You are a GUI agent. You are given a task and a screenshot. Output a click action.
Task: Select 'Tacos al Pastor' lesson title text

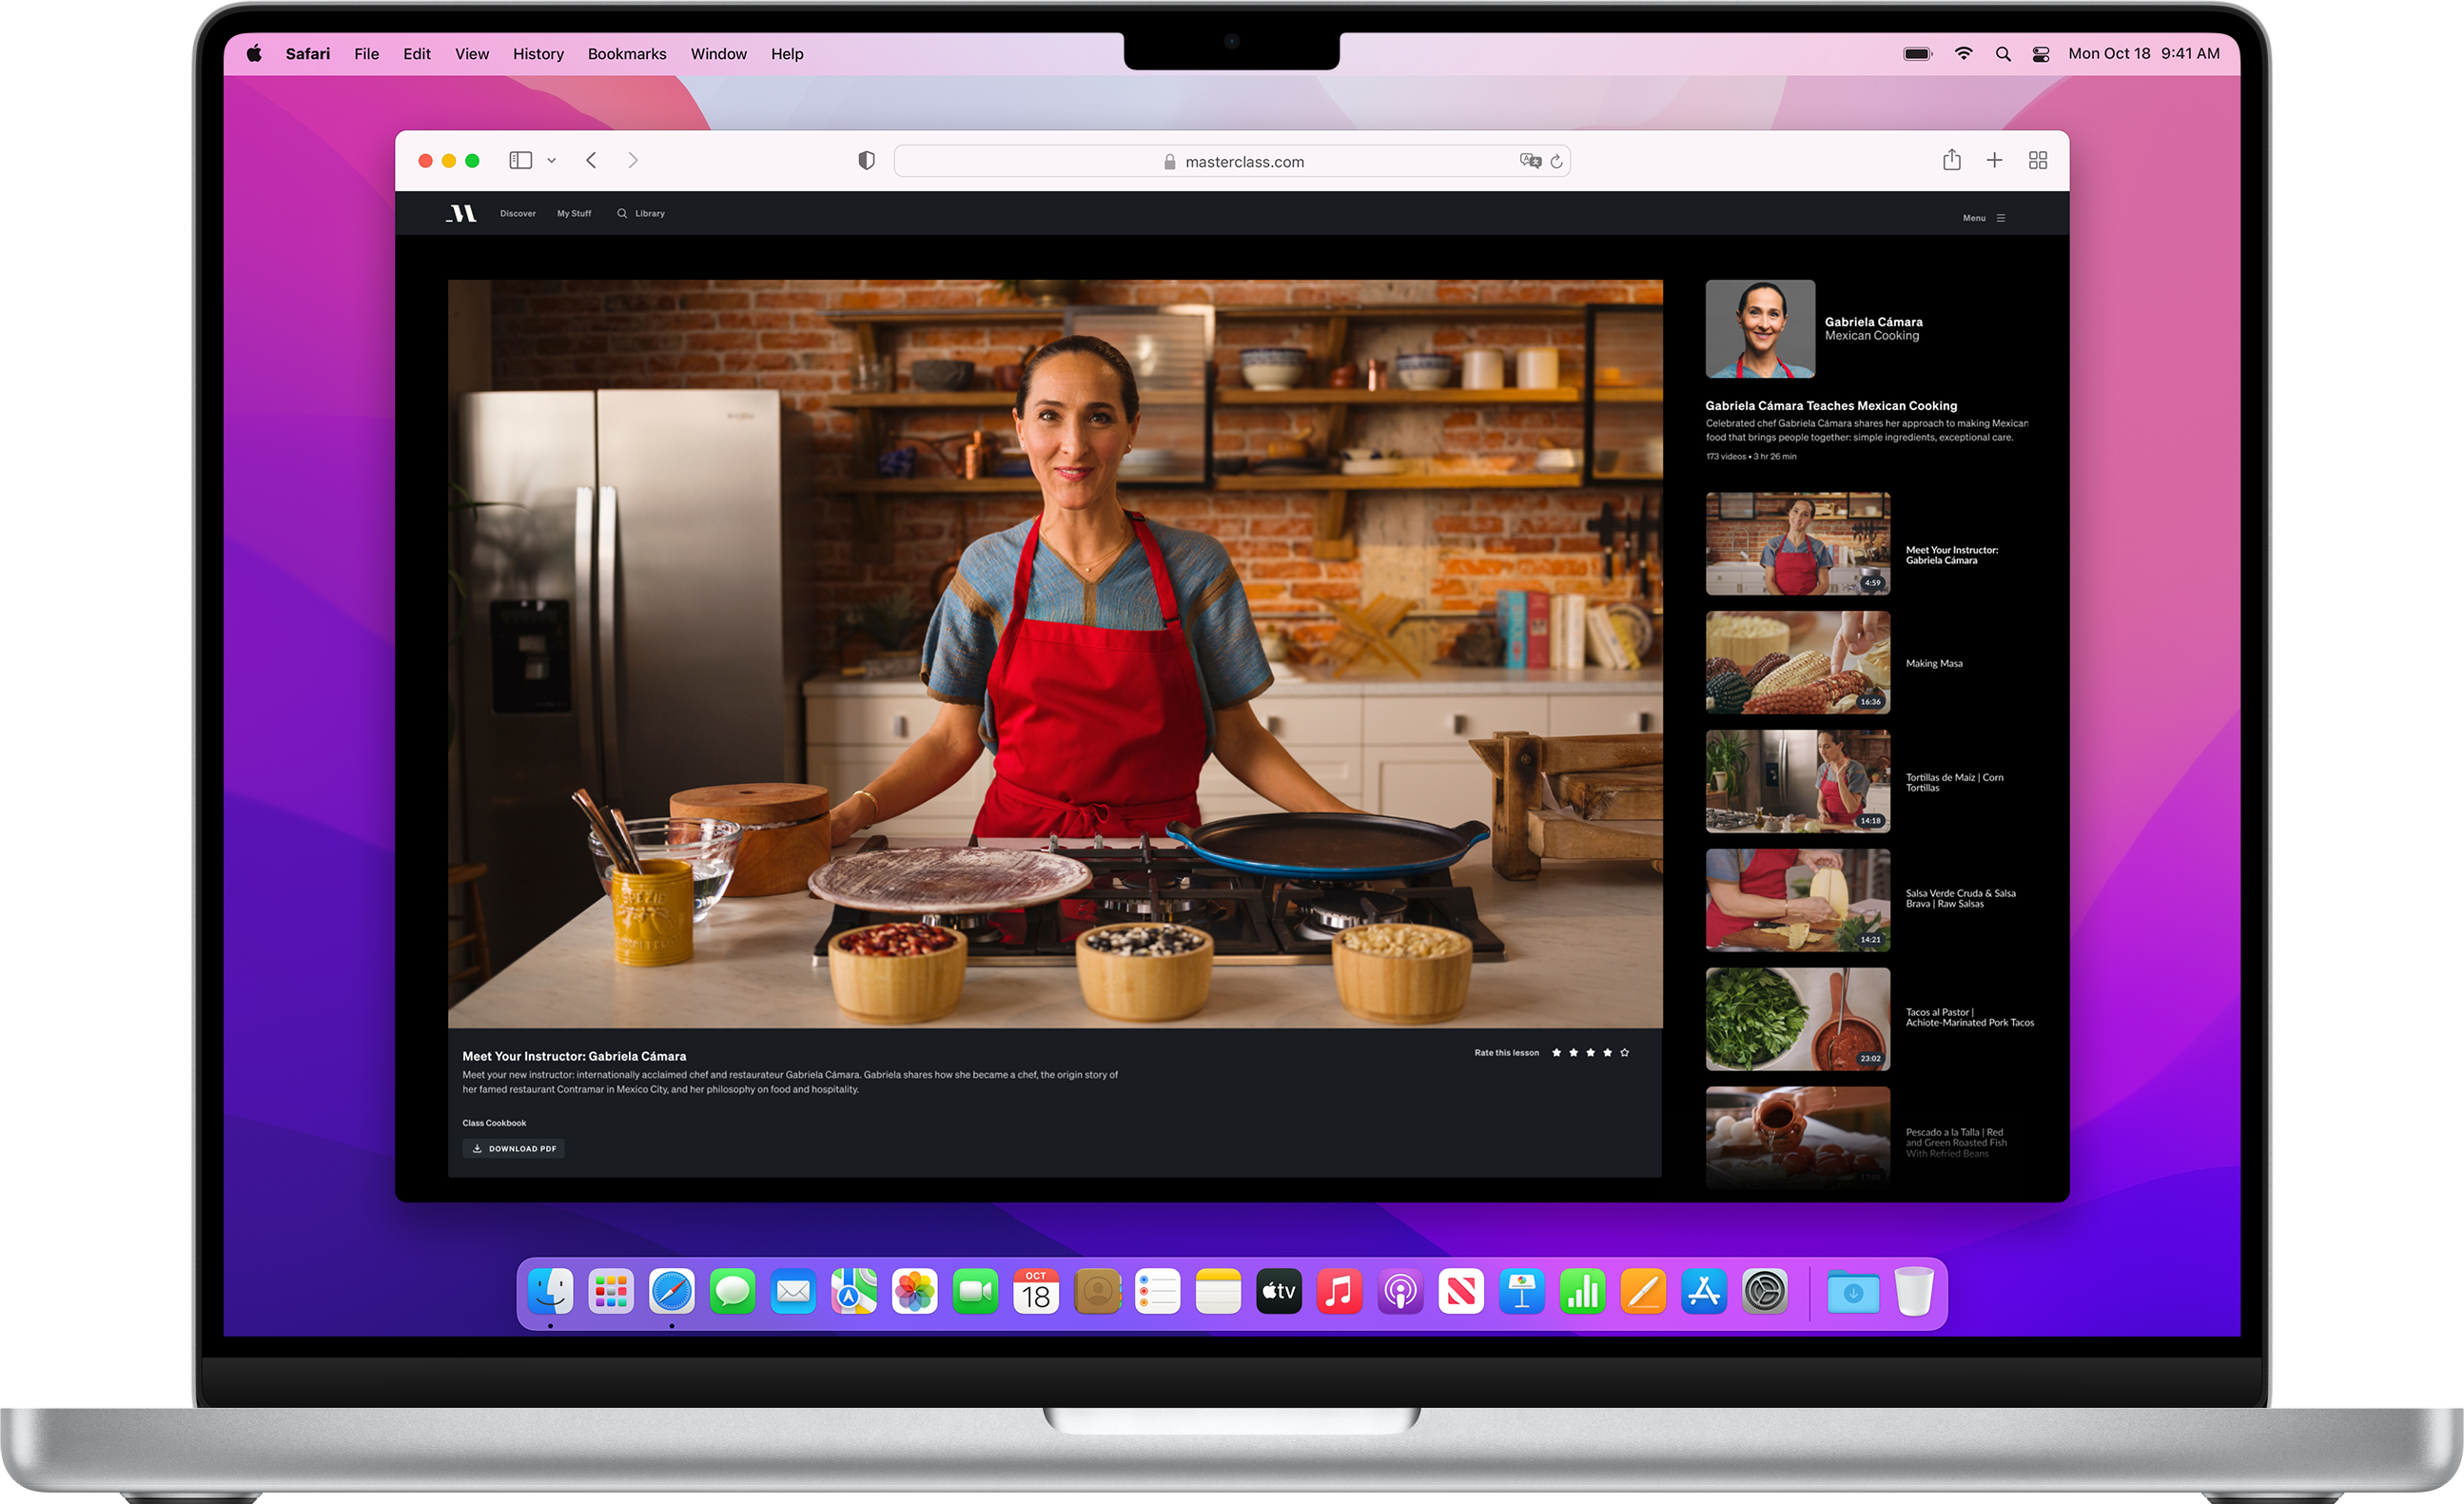1969,1017
